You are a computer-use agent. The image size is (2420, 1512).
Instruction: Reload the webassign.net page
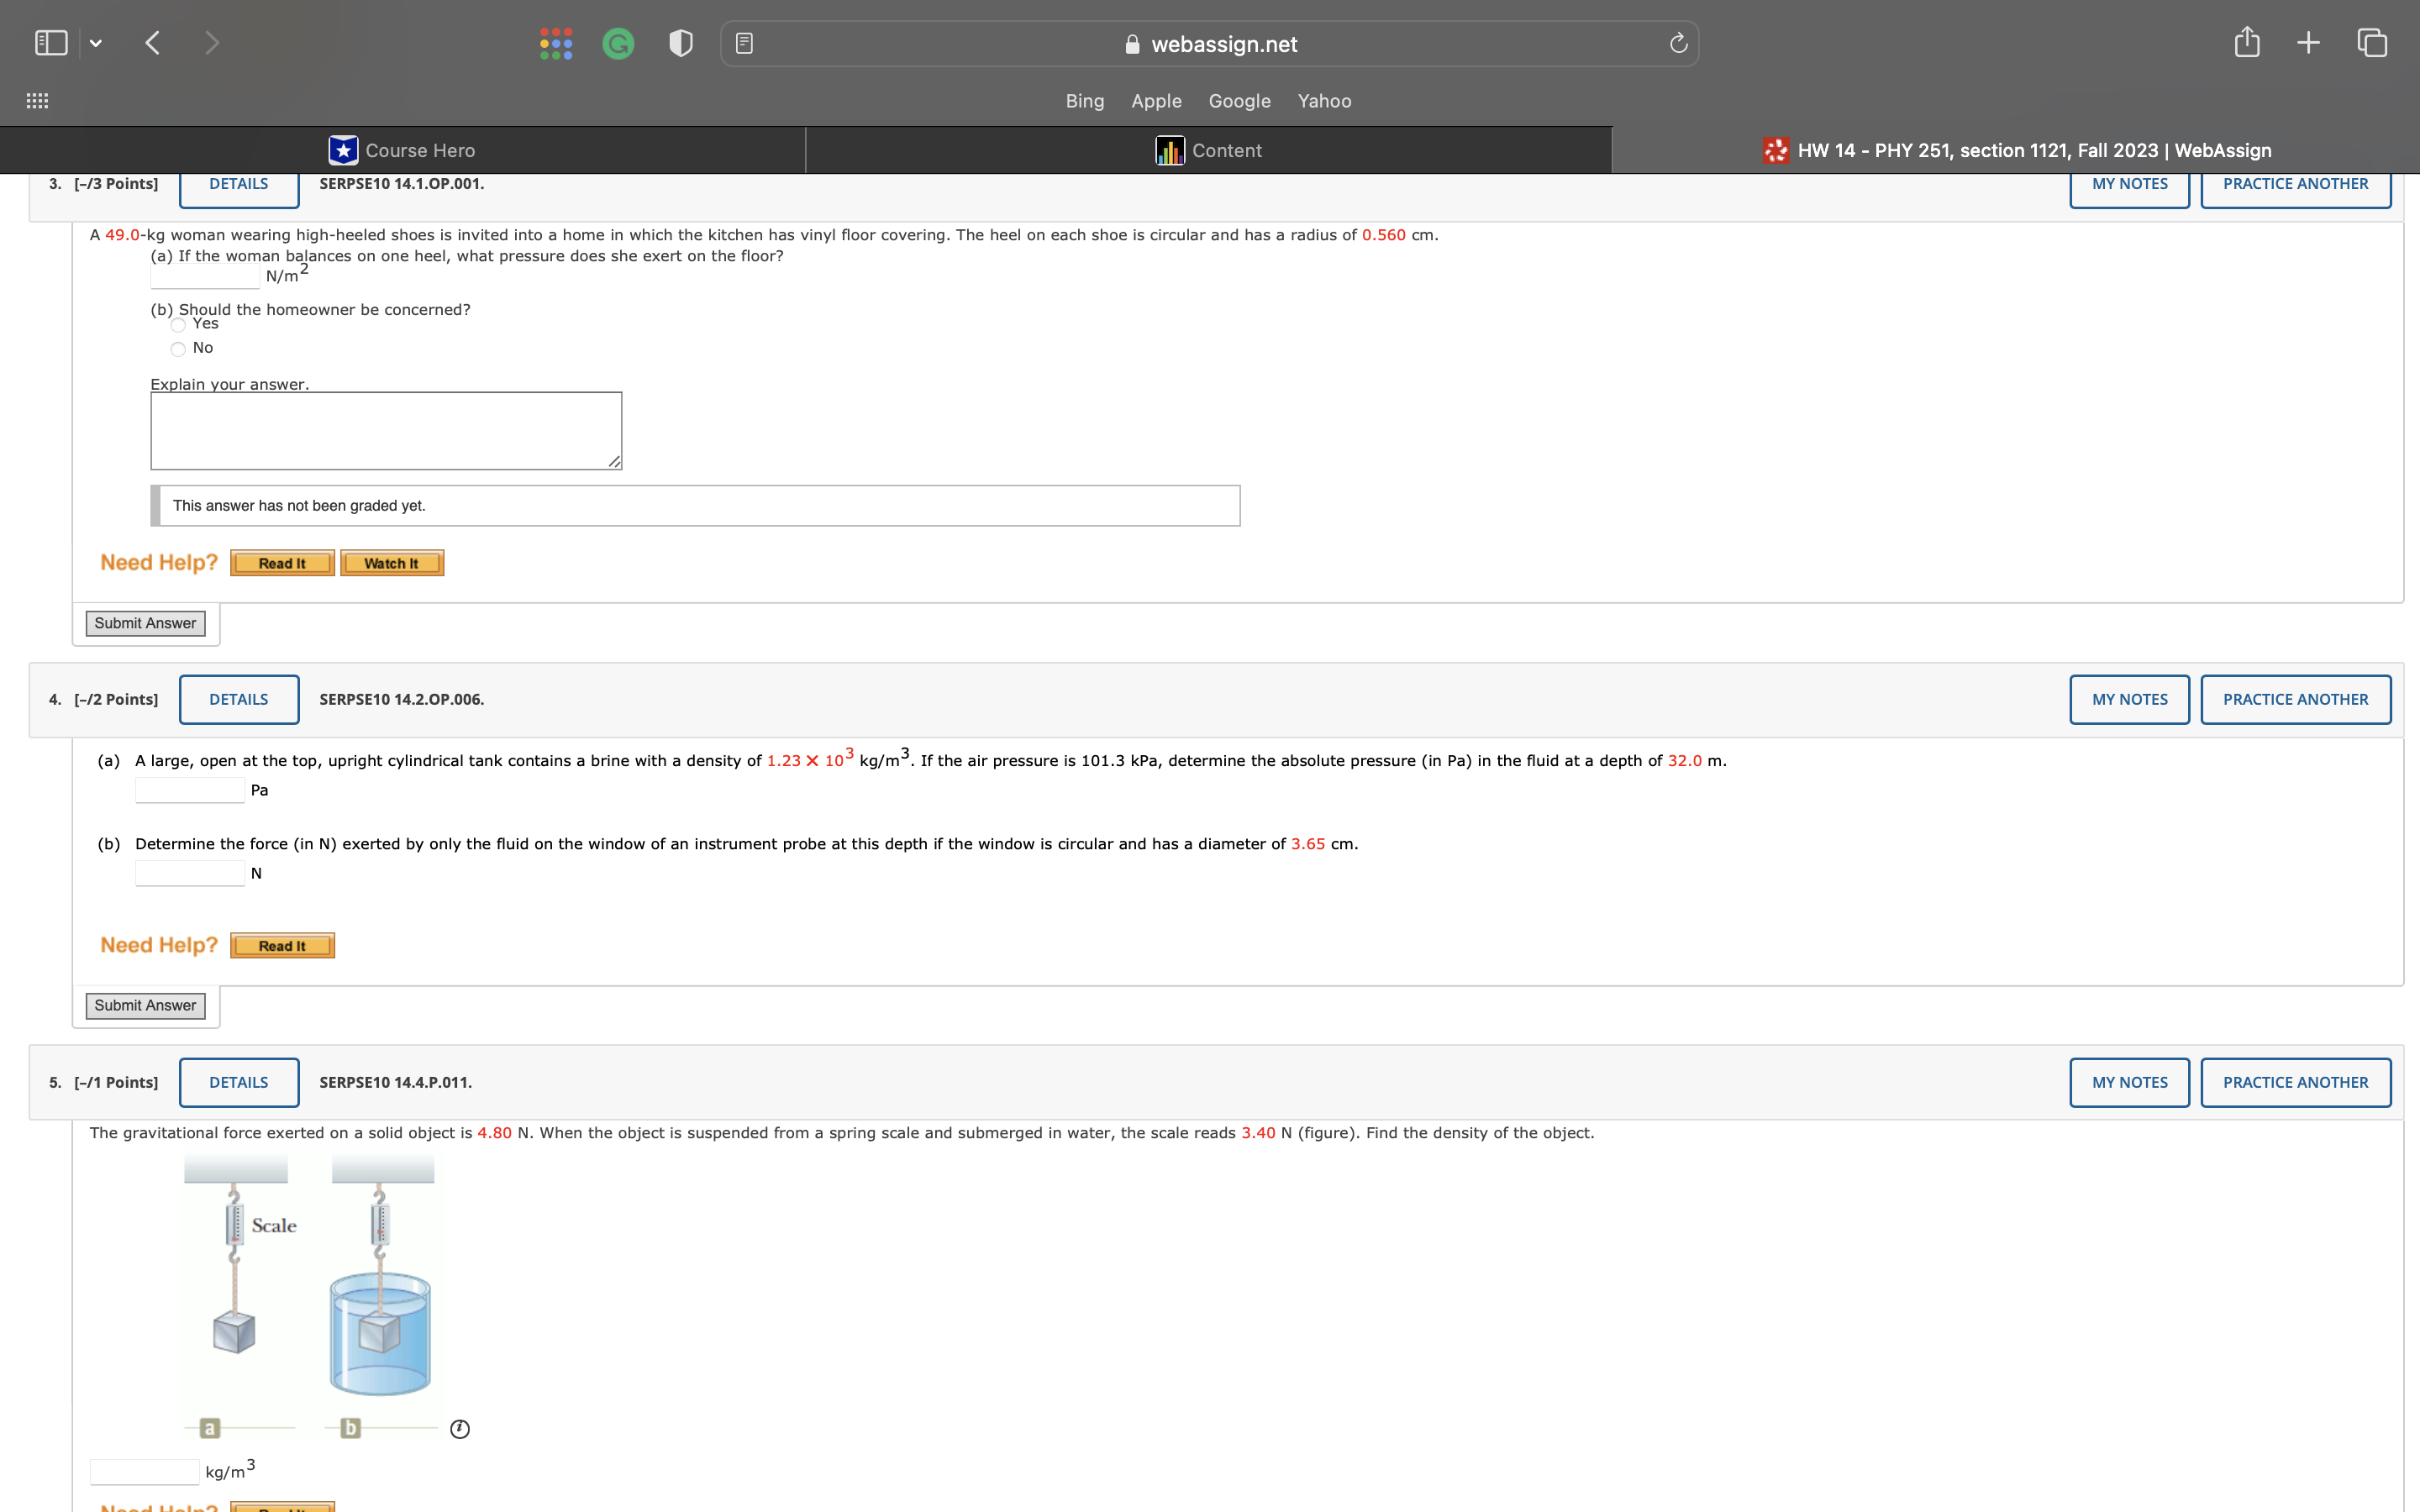coord(1677,42)
